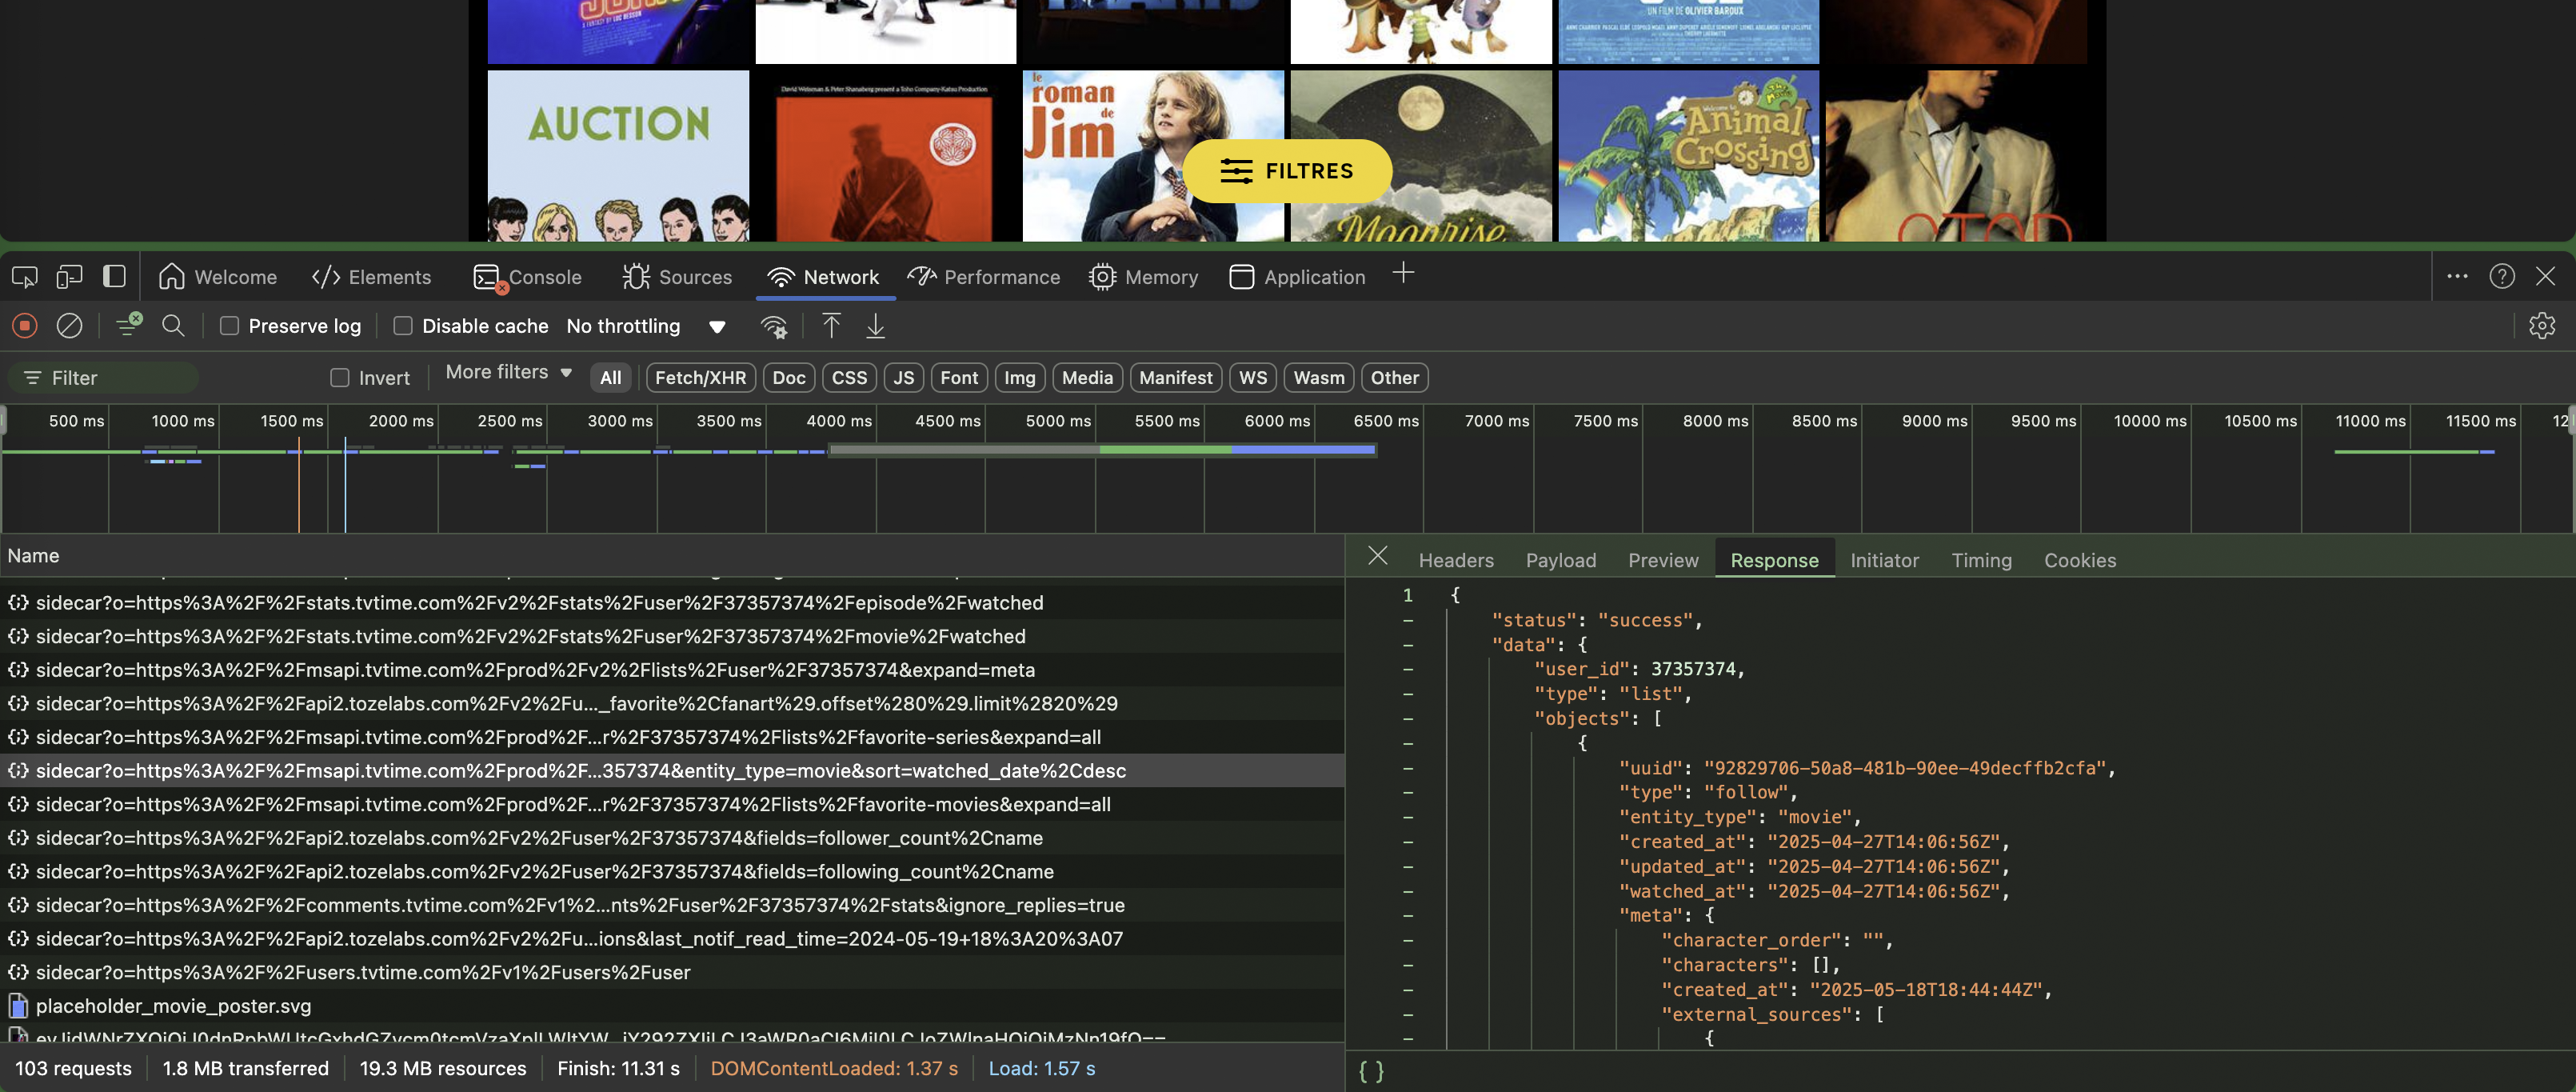Open the Performance tab
This screenshot has height=1092, width=2576.
click(984, 277)
